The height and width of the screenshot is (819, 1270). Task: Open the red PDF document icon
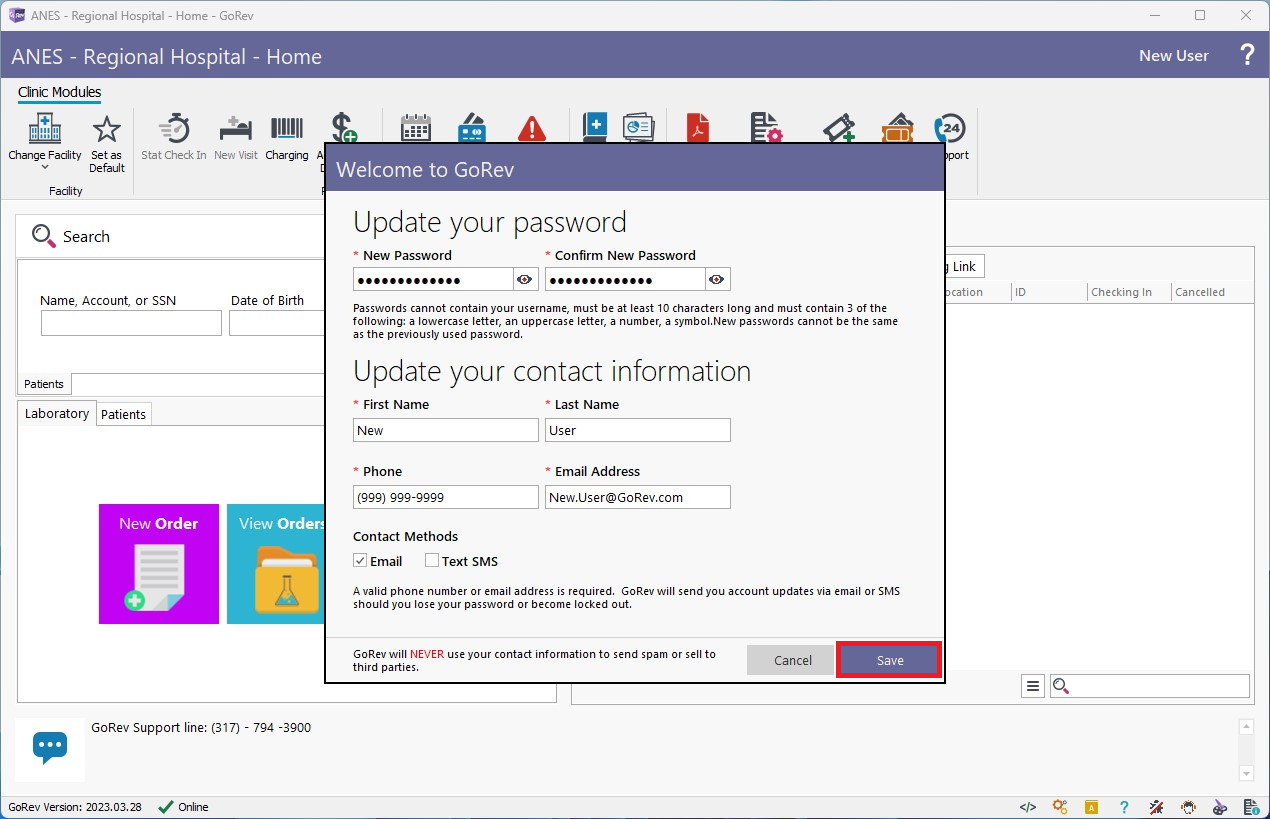(698, 128)
